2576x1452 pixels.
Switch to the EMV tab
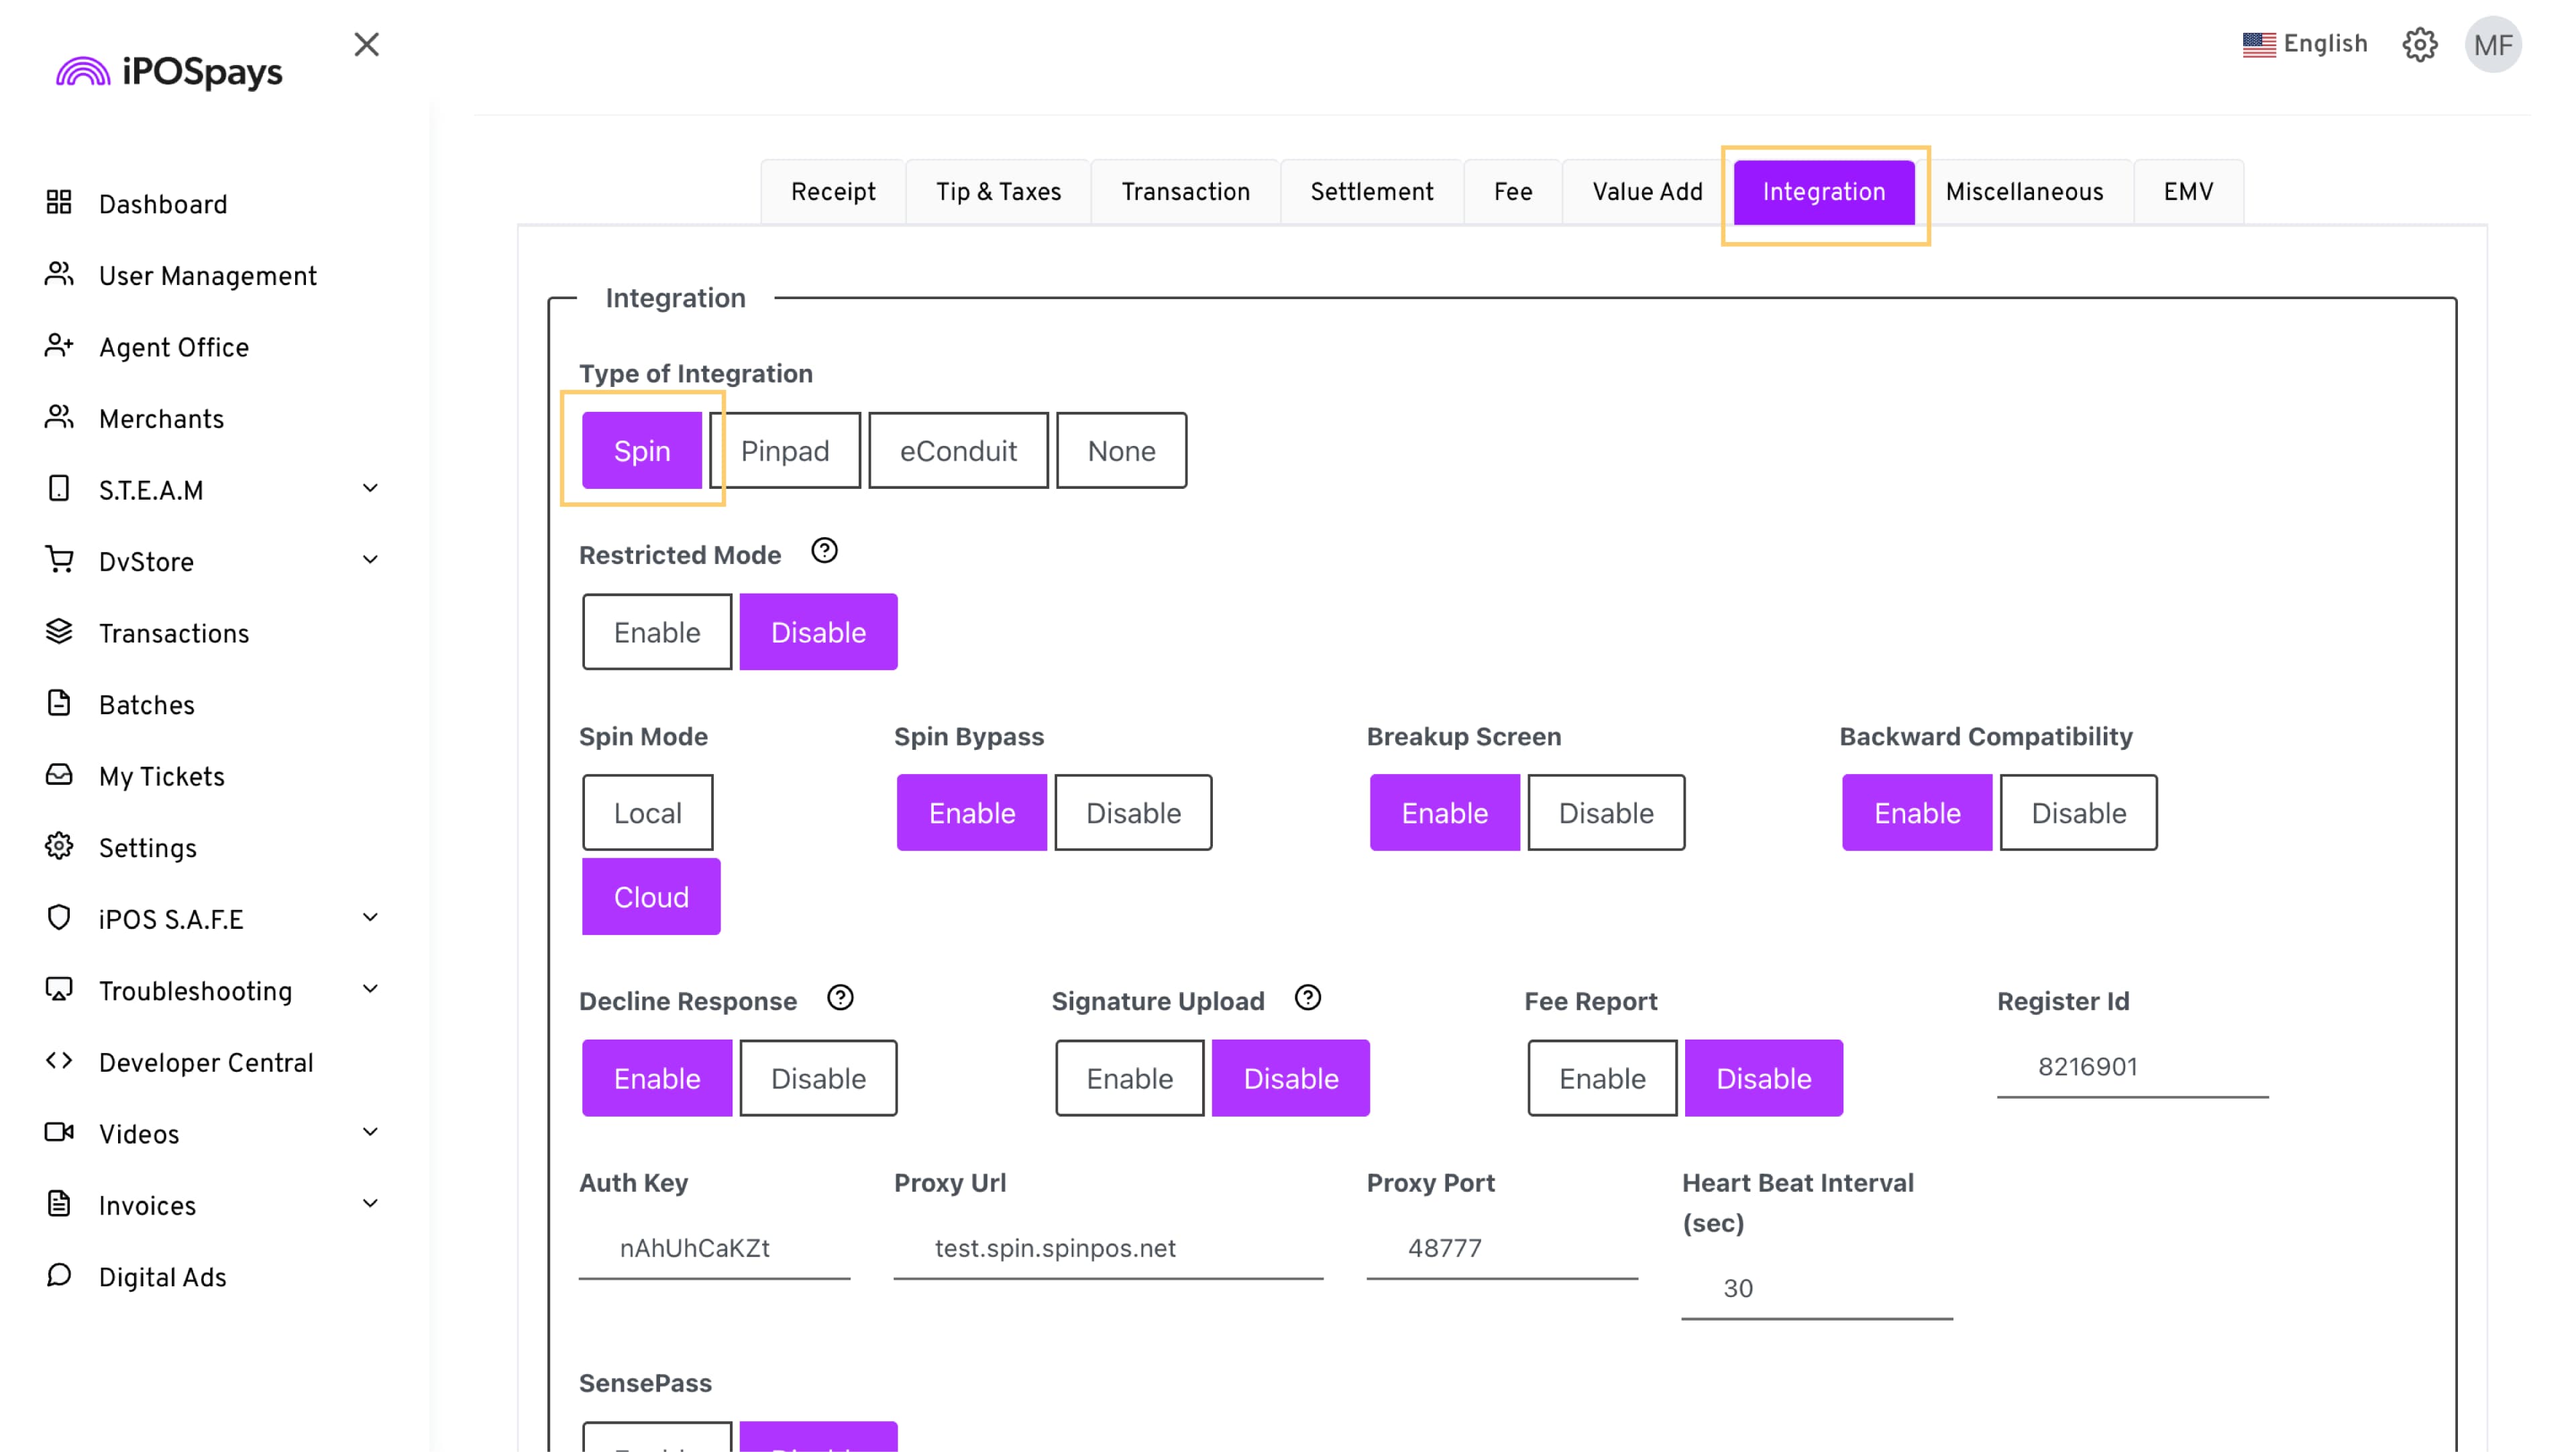[x=2188, y=191]
